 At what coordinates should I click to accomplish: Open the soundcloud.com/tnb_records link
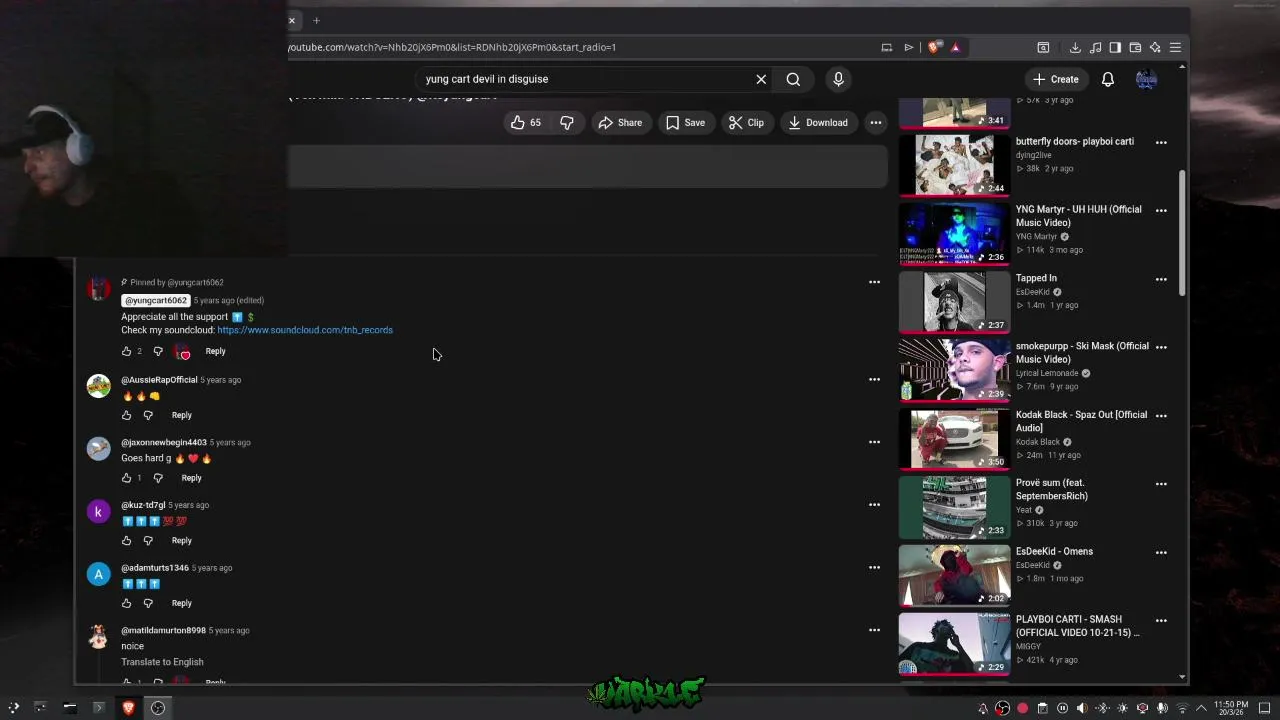[305, 330]
